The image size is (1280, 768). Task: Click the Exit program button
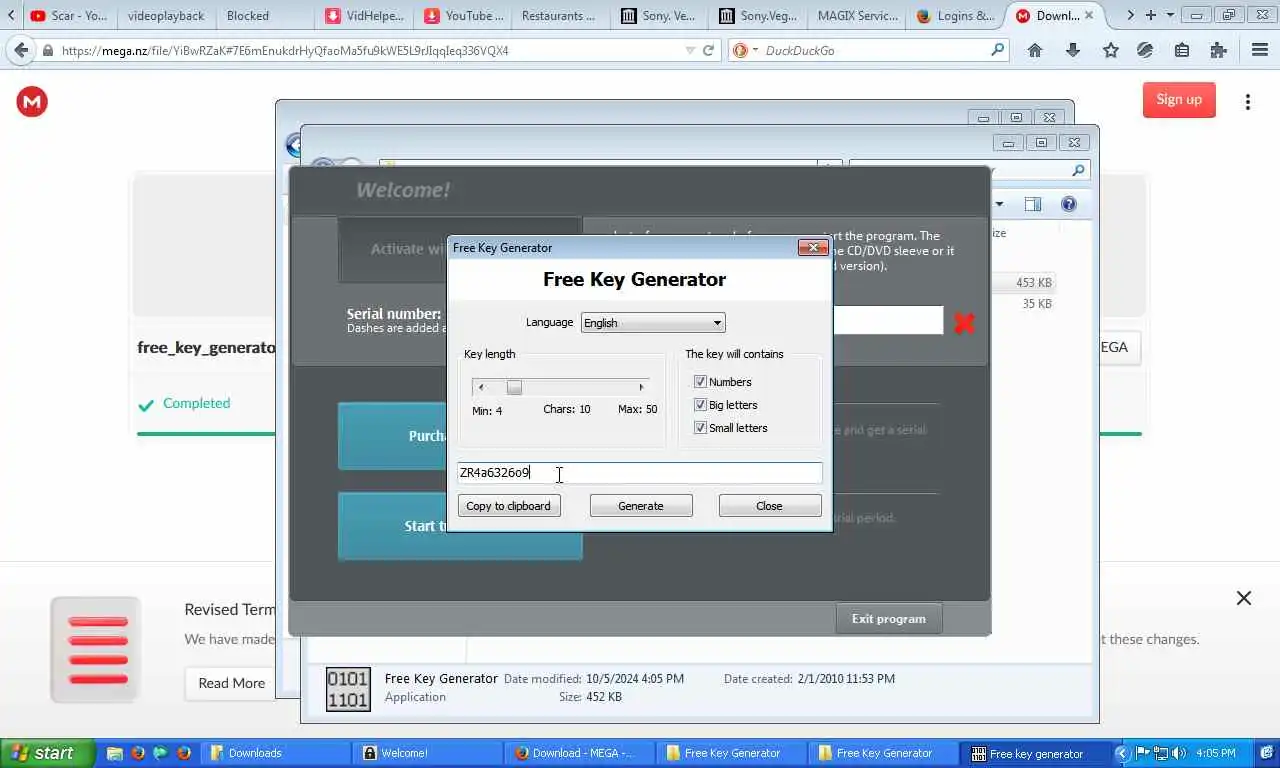coord(888,618)
